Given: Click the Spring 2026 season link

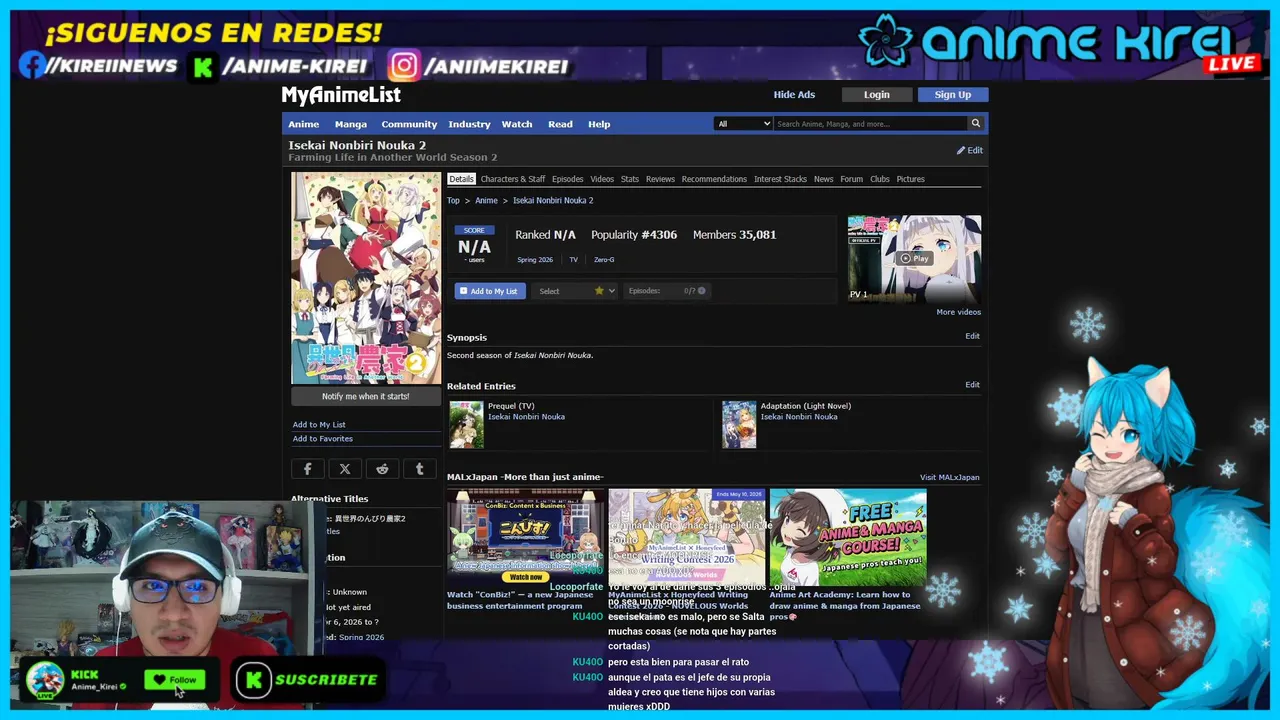Looking at the screenshot, I should pyautogui.click(x=535, y=260).
